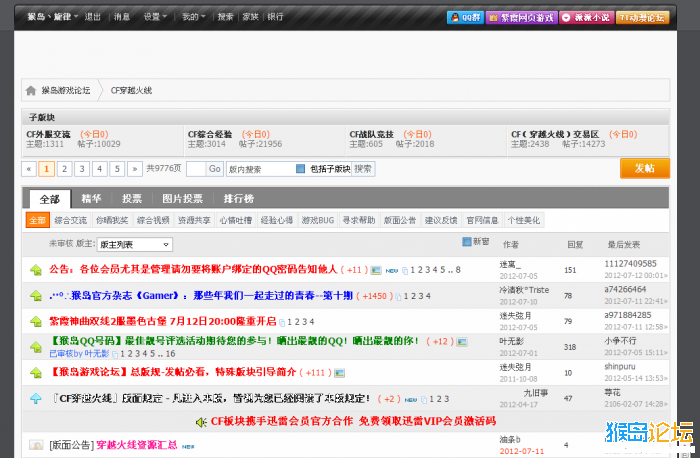Screen dimensions: 700x458
Task: Click the speaker icon beside 迅雷 announcement
Action: (x=201, y=422)
